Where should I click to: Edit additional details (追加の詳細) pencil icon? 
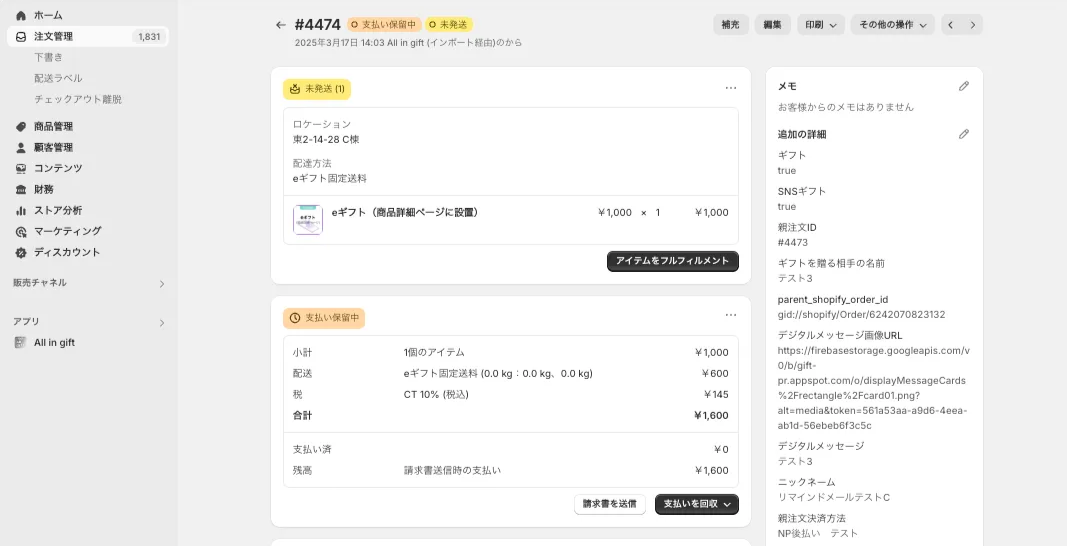point(964,134)
